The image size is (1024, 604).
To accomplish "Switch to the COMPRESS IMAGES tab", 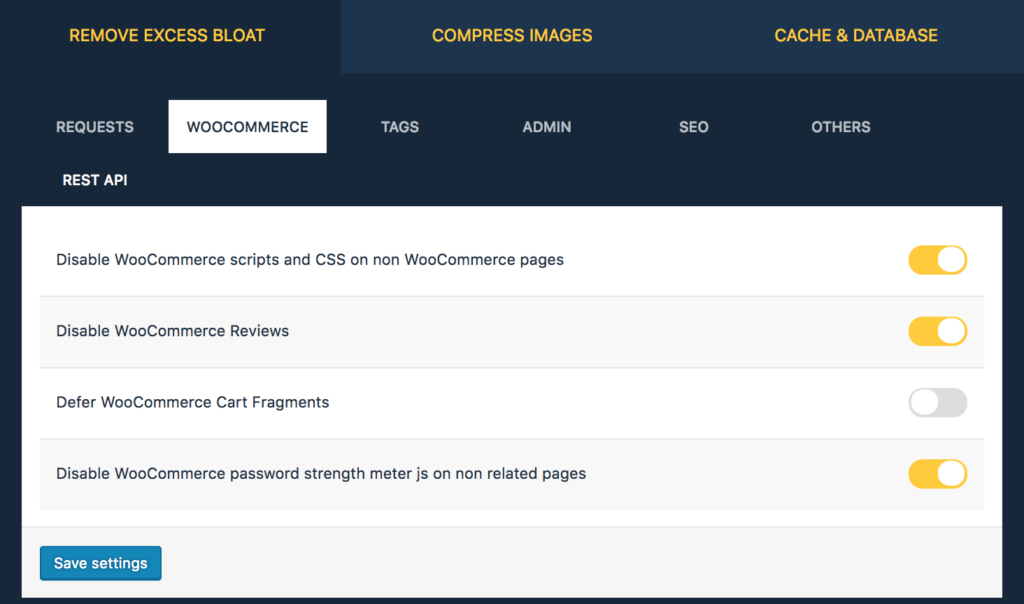I will (512, 35).
